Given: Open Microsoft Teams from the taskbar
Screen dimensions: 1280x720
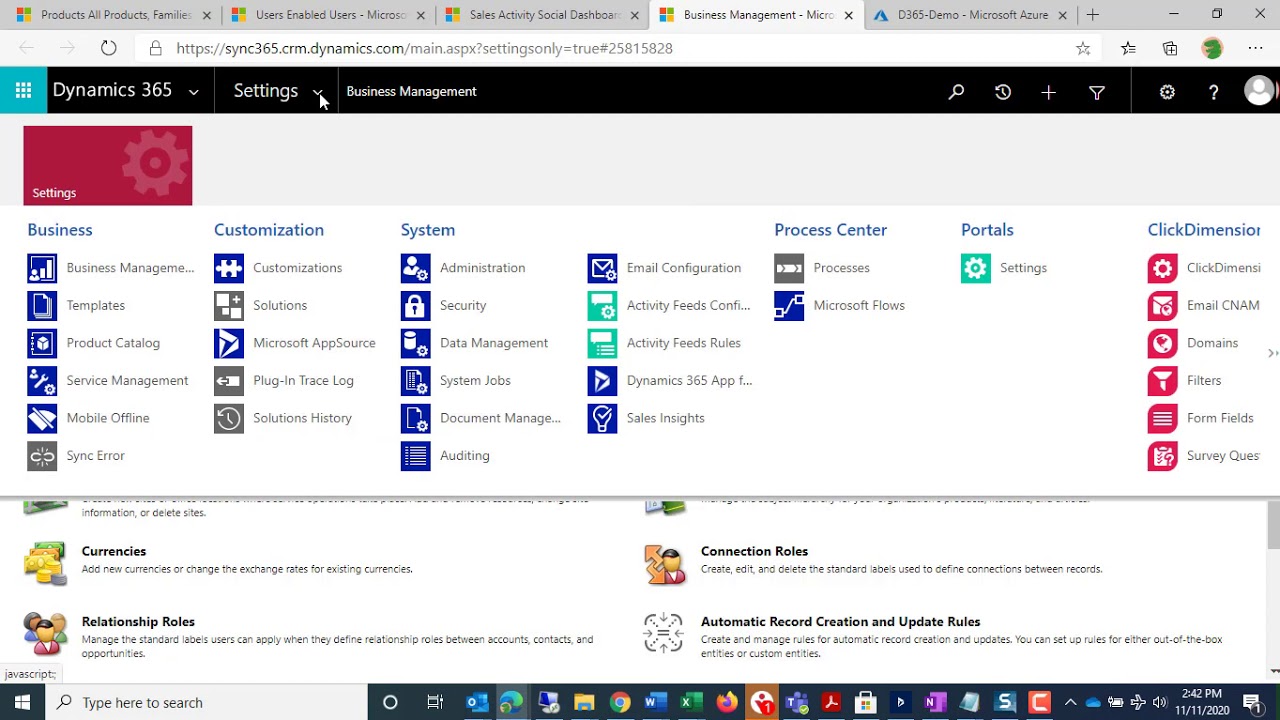Looking at the screenshot, I should point(797,702).
